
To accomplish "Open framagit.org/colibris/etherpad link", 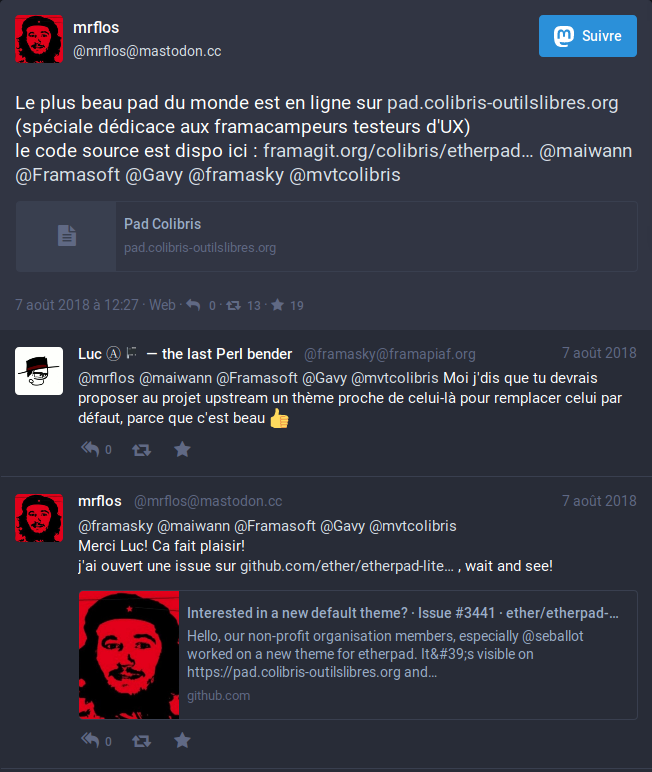I will click(x=398, y=151).
